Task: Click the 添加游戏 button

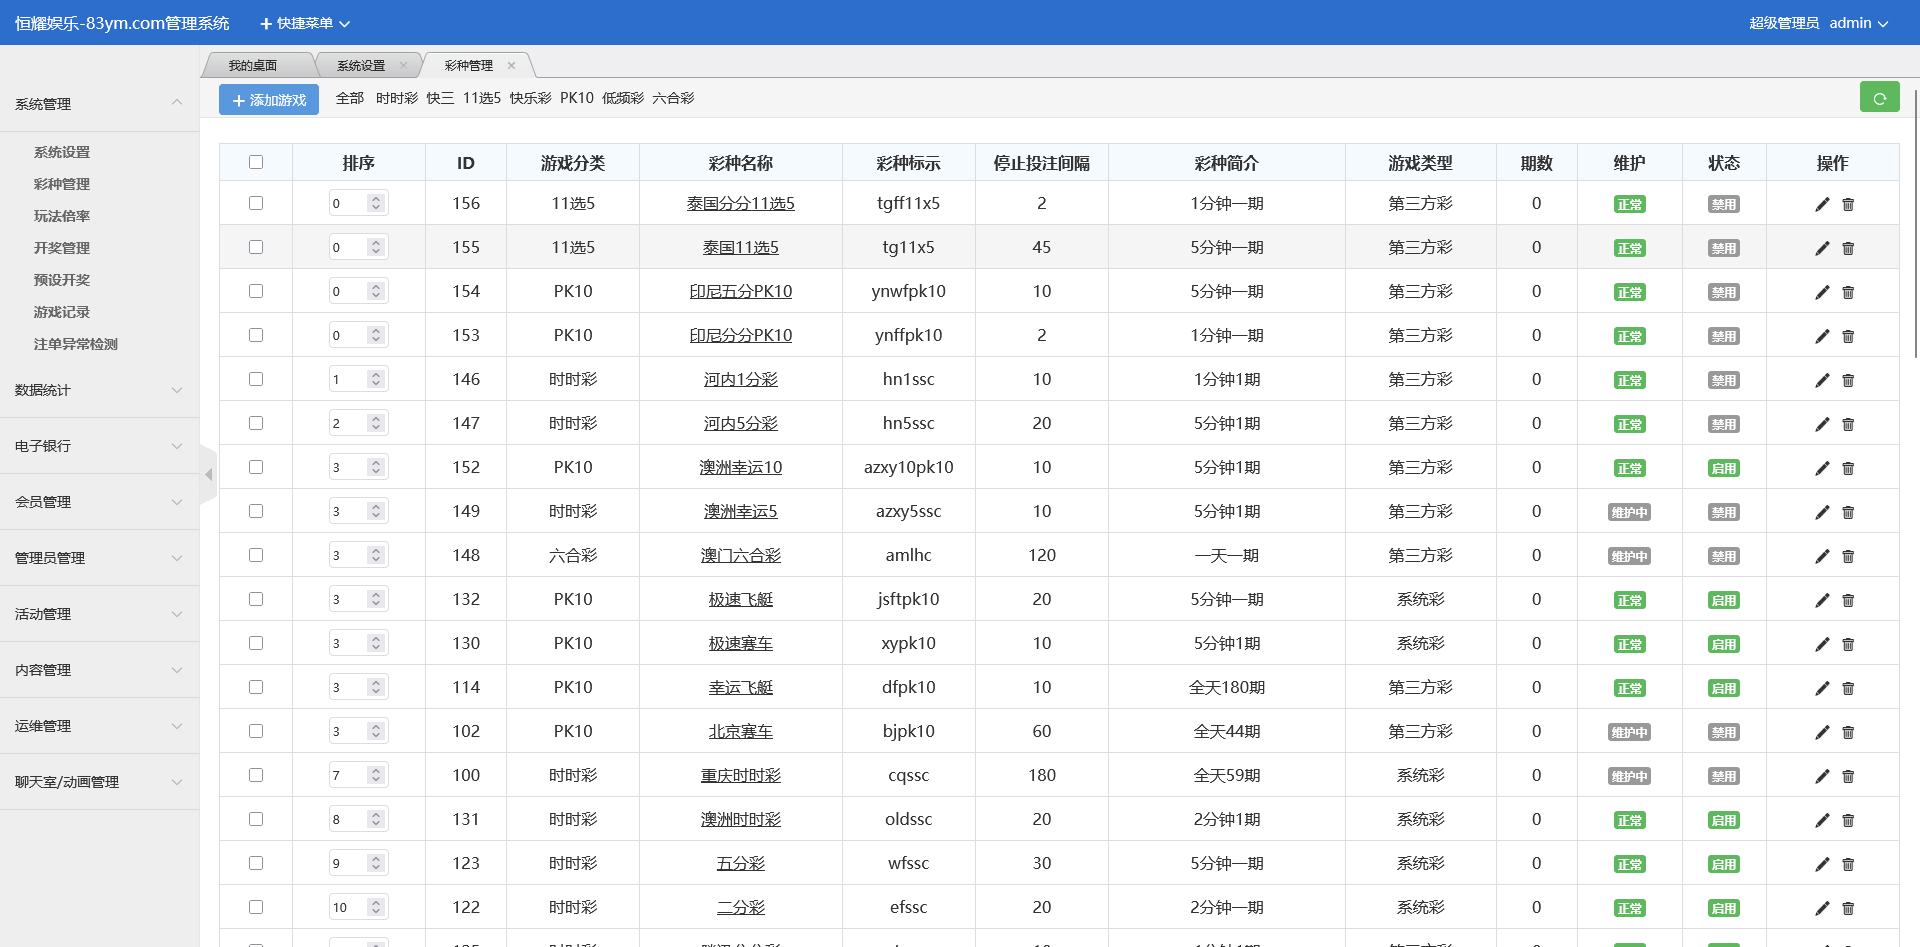Action: [269, 100]
